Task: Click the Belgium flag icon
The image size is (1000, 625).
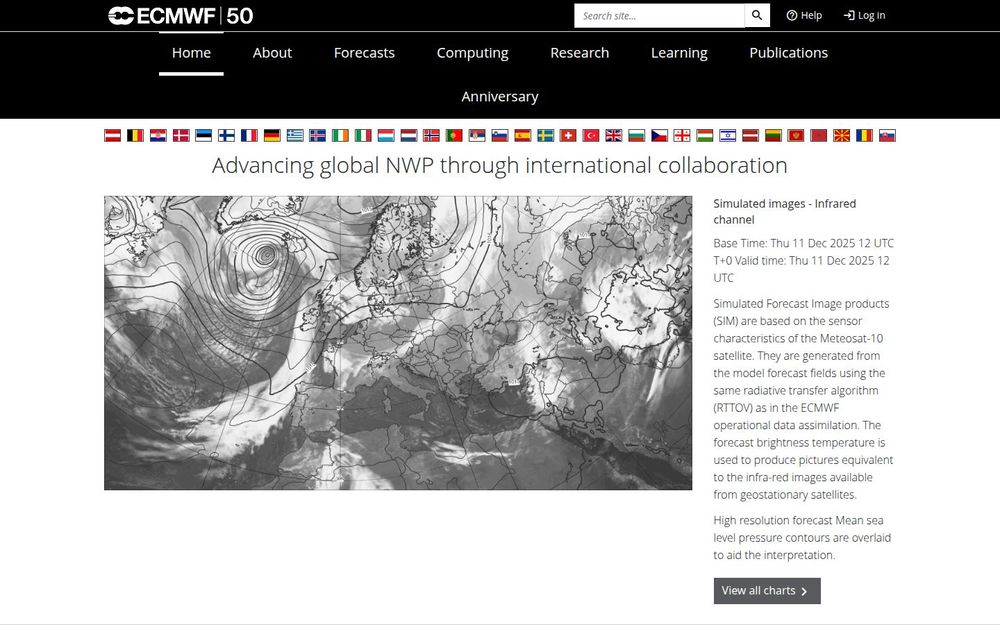Action: point(135,135)
